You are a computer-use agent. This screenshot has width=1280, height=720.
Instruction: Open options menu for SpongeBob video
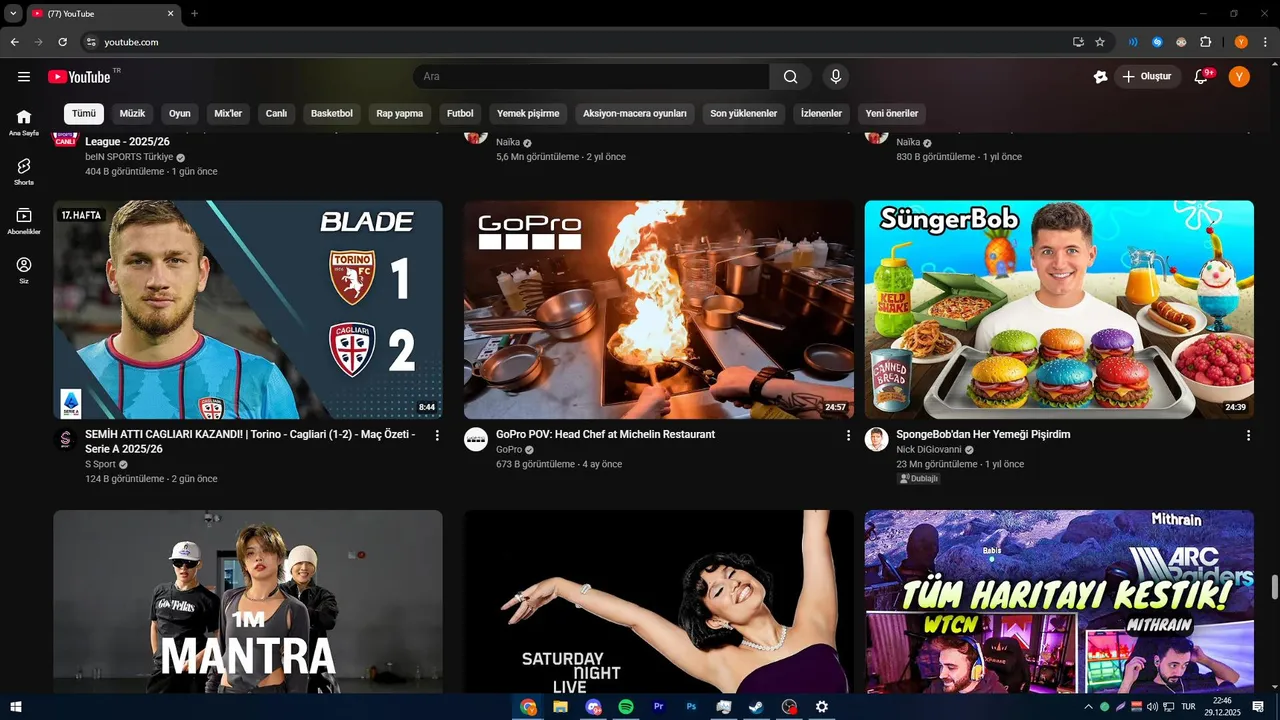[x=1248, y=435]
